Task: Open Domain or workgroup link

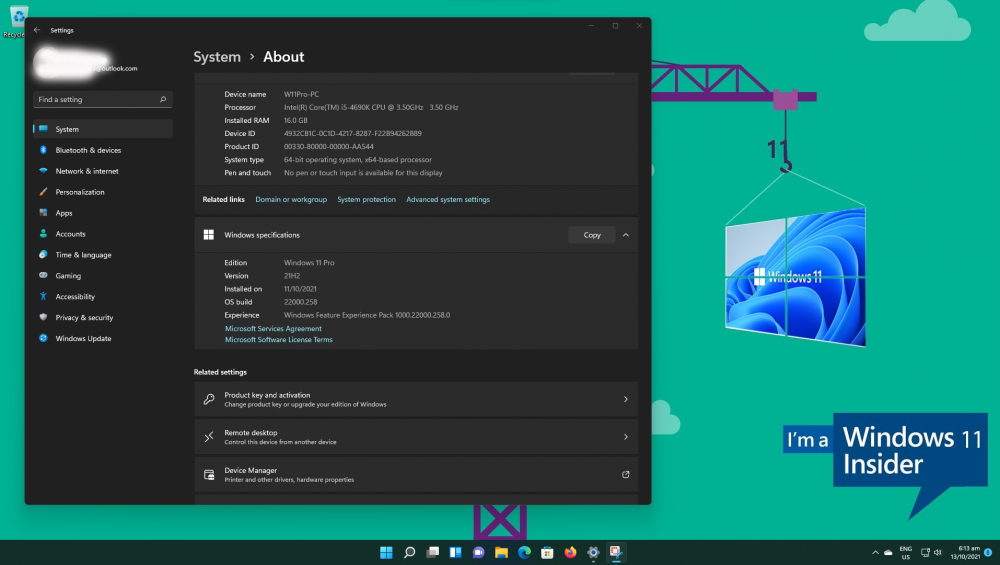Action: [x=291, y=200]
